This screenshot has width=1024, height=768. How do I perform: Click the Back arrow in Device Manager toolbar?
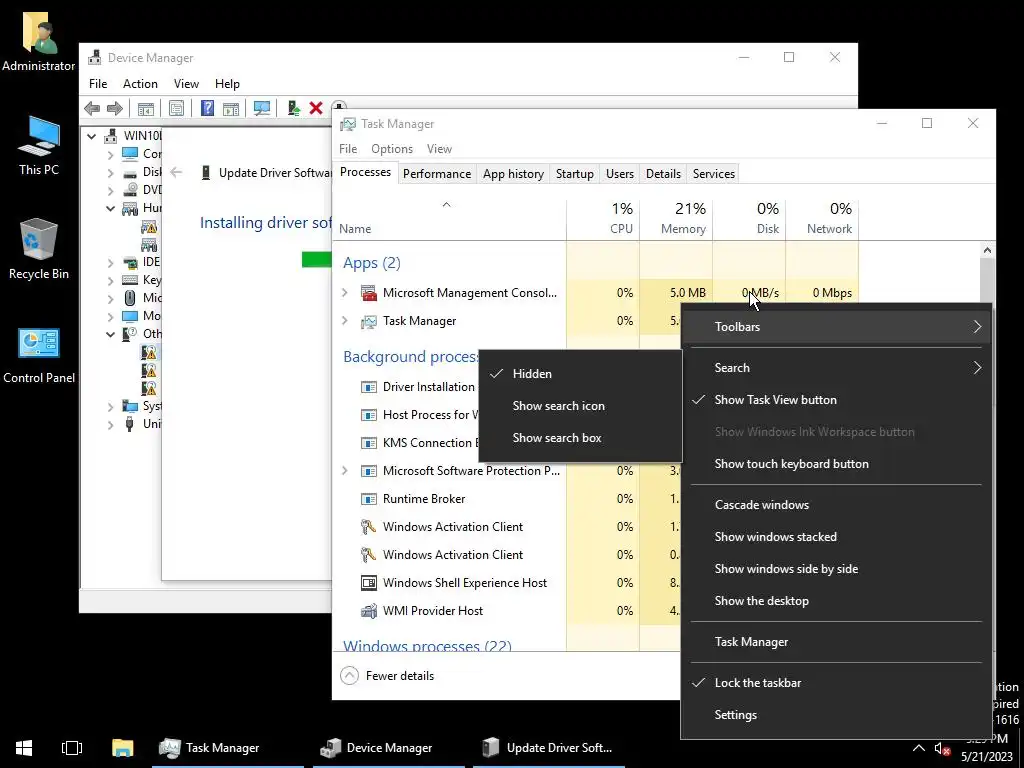coord(92,108)
